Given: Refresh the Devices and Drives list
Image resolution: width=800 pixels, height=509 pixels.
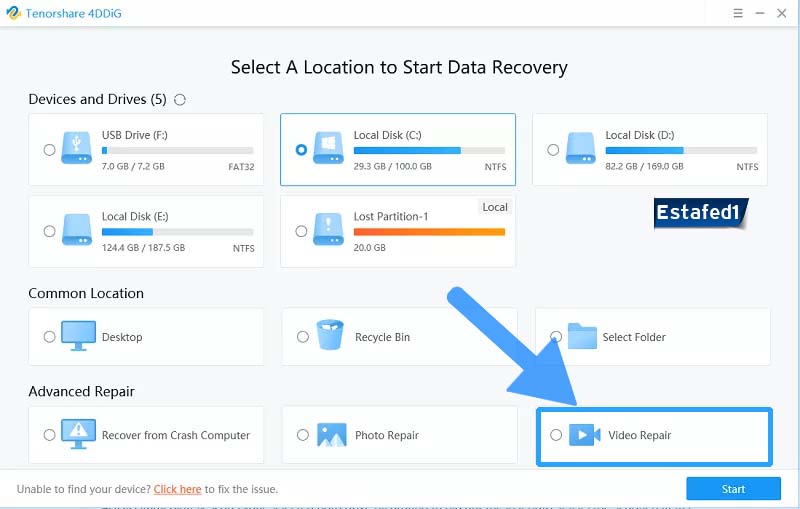Looking at the screenshot, I should (180, 100).
